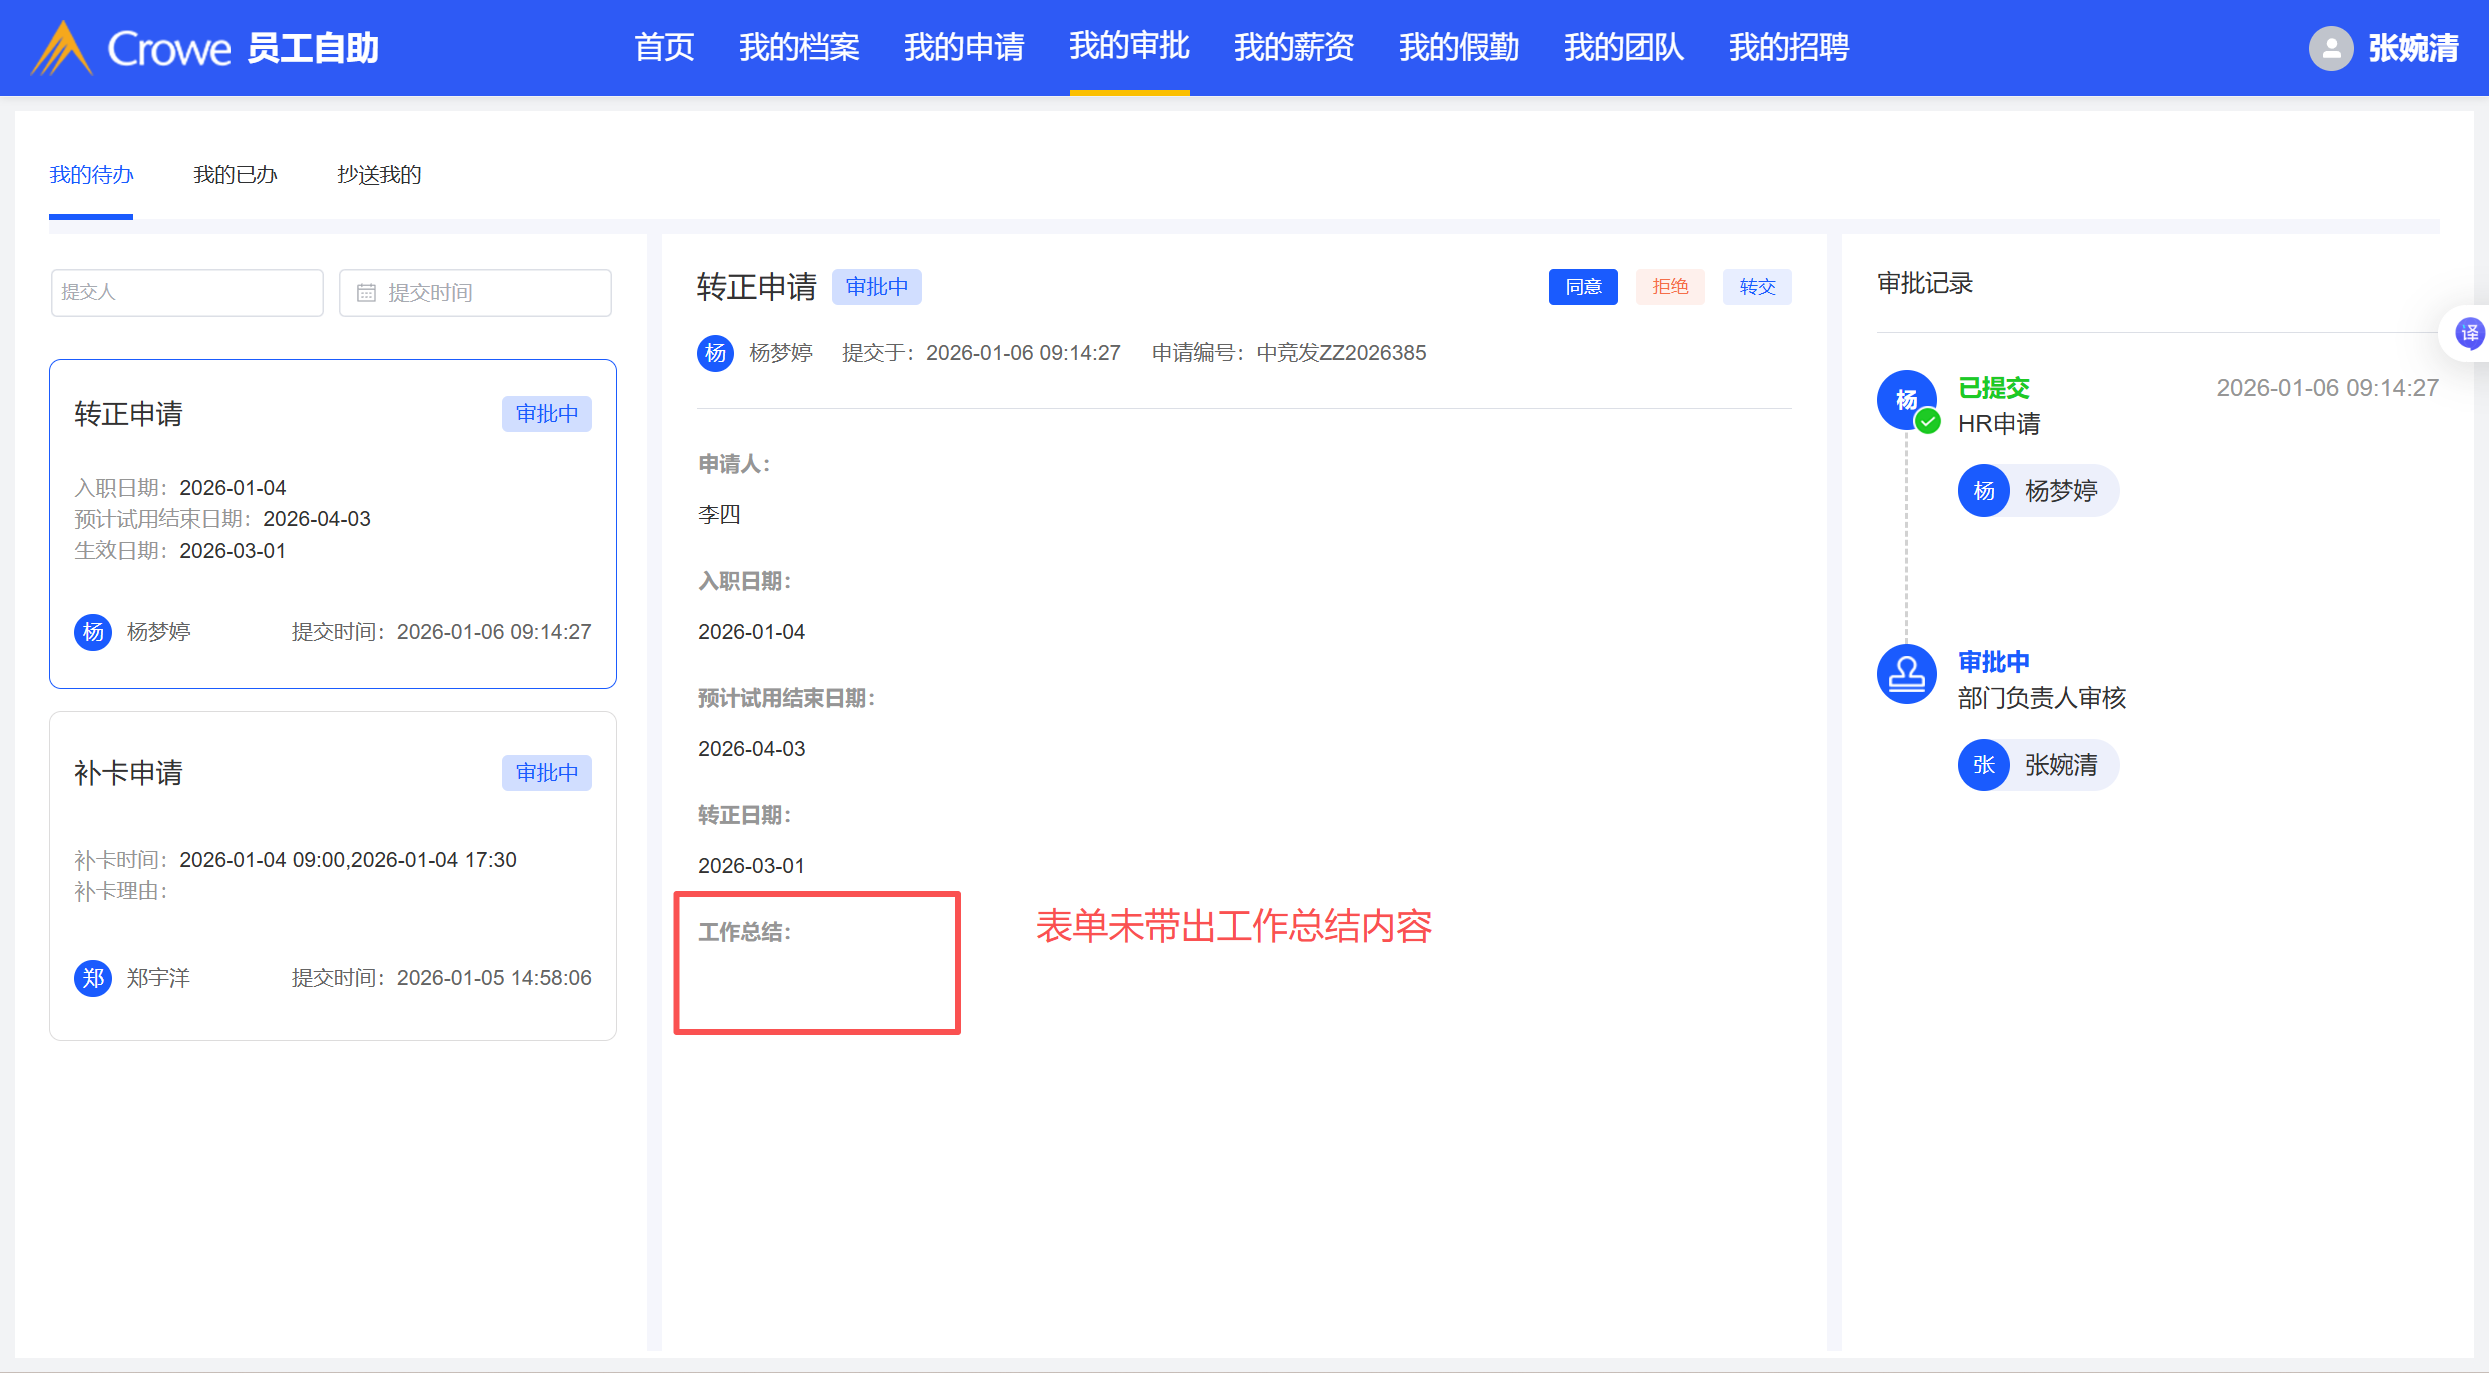Open 我的薪资 in top navigation
Image resolution: width=2489 pixels, height=1373 pixels.
[1293, 47]
